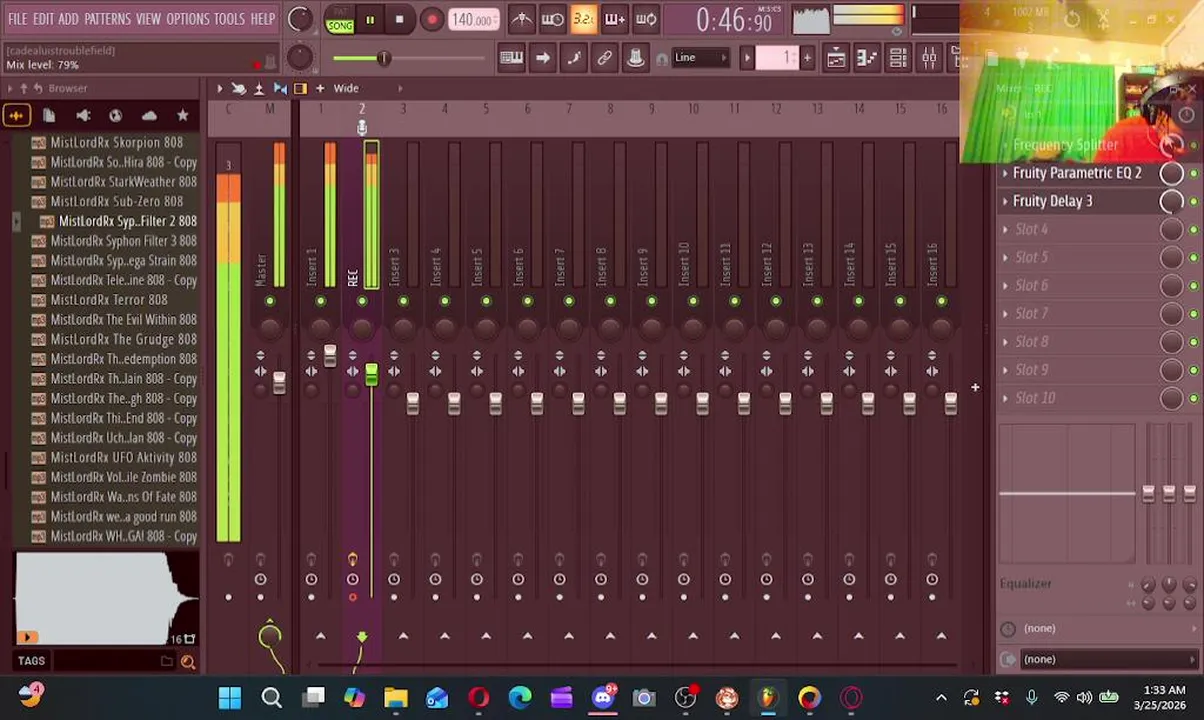Screen dimensions: 1204x720
Task: Mute Insert 5 with its green light
Action: pos(486,301)
